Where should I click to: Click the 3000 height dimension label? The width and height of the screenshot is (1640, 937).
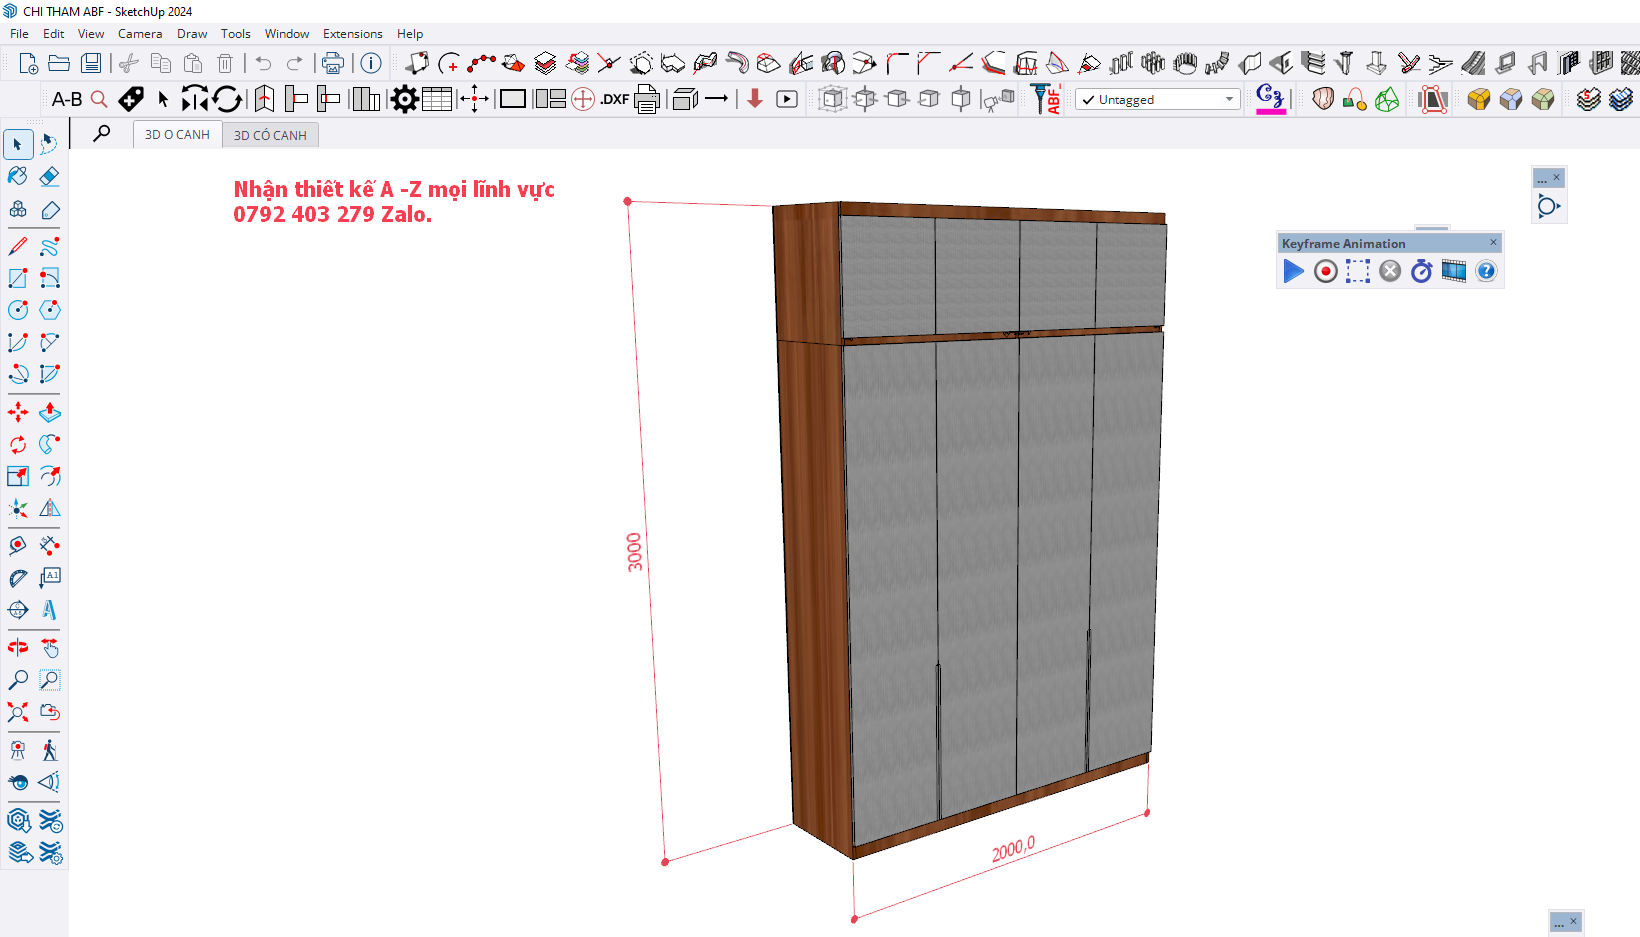click(635, 552)
